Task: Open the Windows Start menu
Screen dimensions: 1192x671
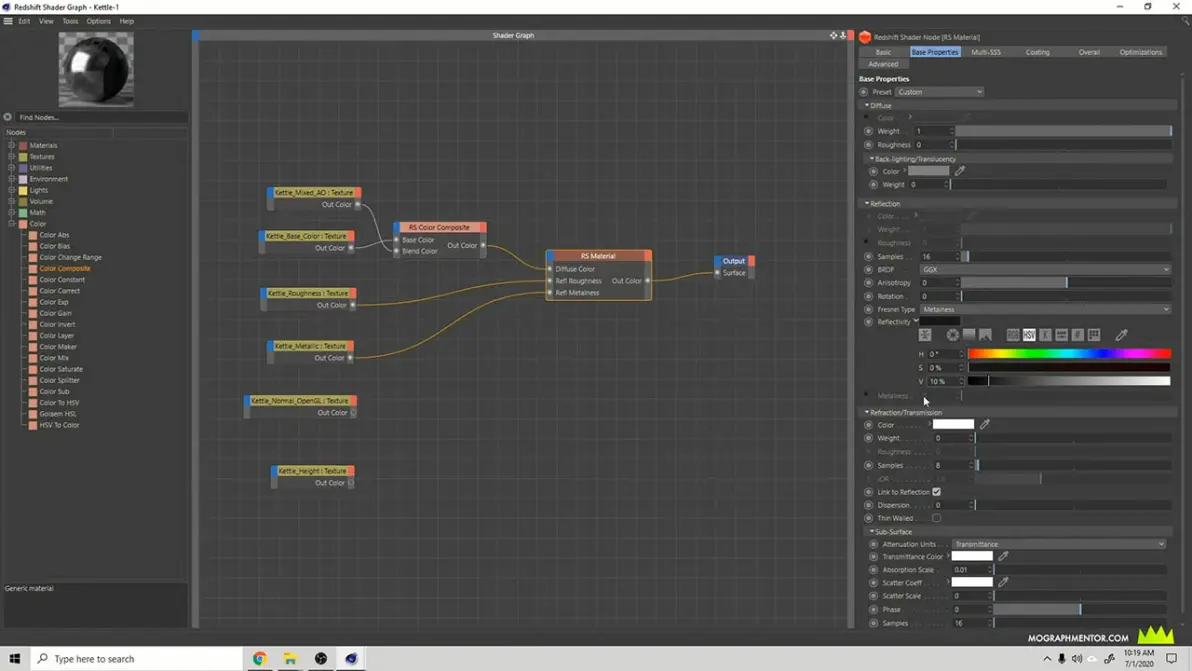Action: click(14, 658)
